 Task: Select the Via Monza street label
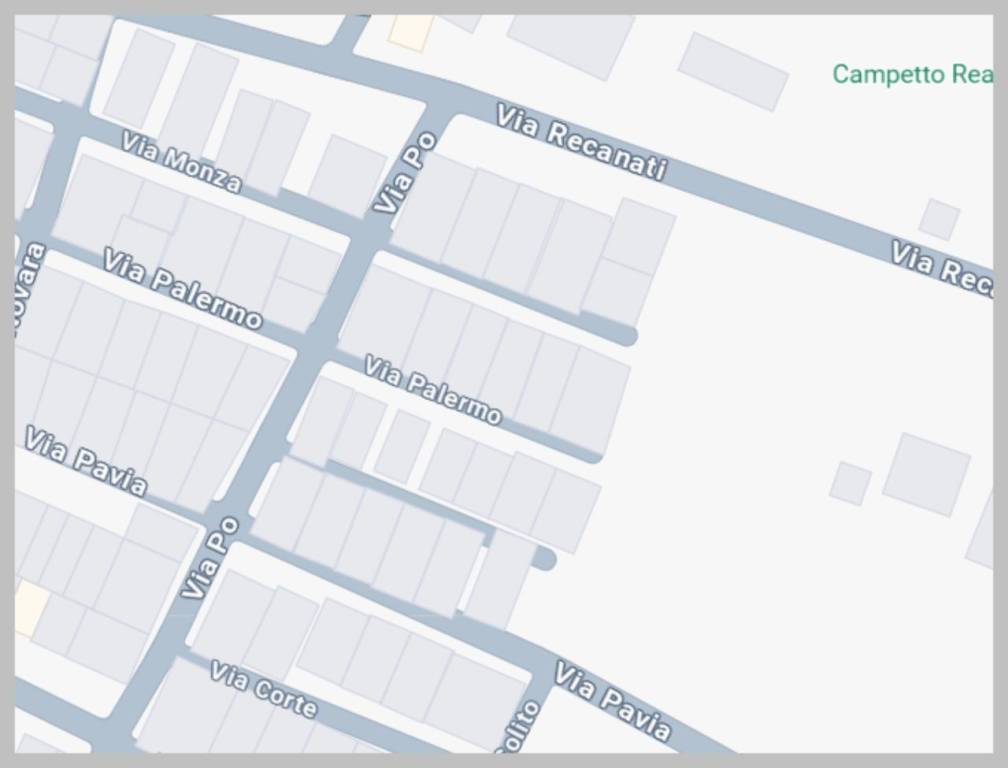tap(181, 162)
